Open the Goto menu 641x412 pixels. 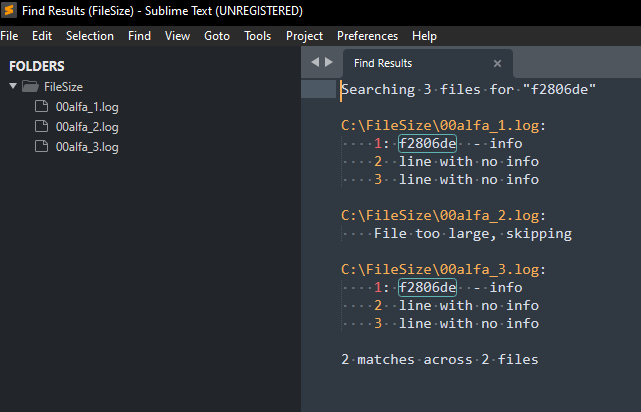point(217,36)
